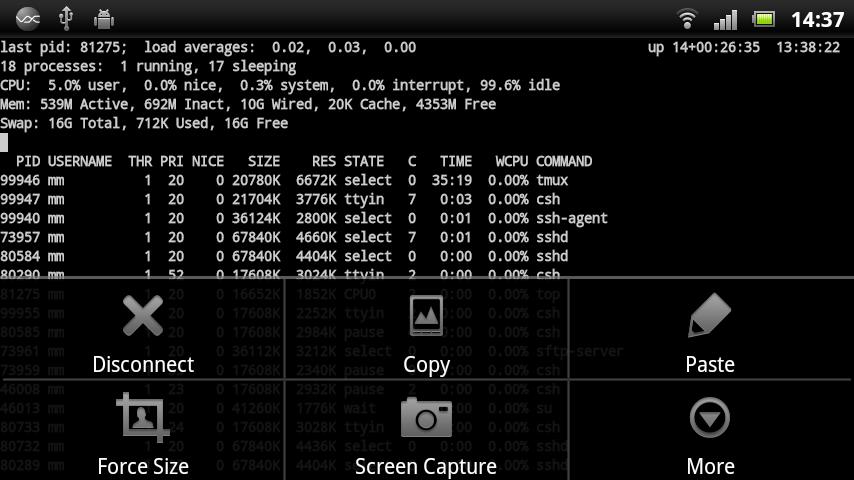Choose the Paste pencil icon

710,315
